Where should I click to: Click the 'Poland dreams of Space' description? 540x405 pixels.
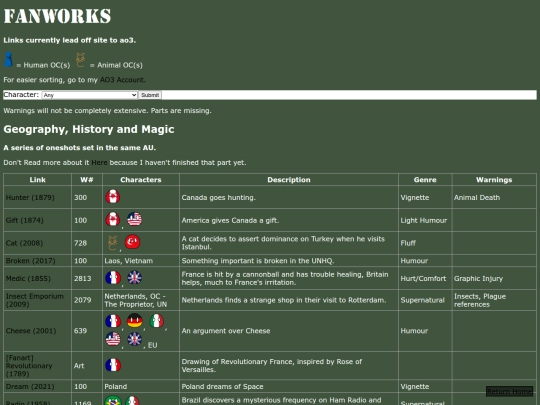pos(222,386)
